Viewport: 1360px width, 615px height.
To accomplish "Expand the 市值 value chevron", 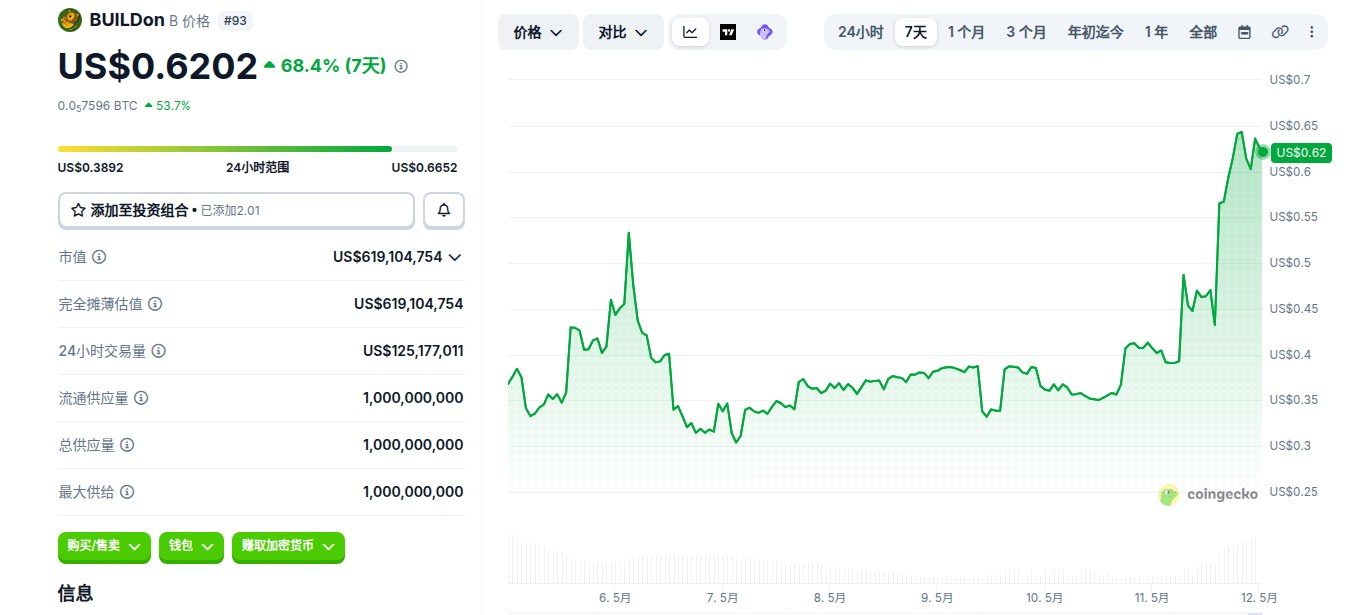I will click(455, 257).
